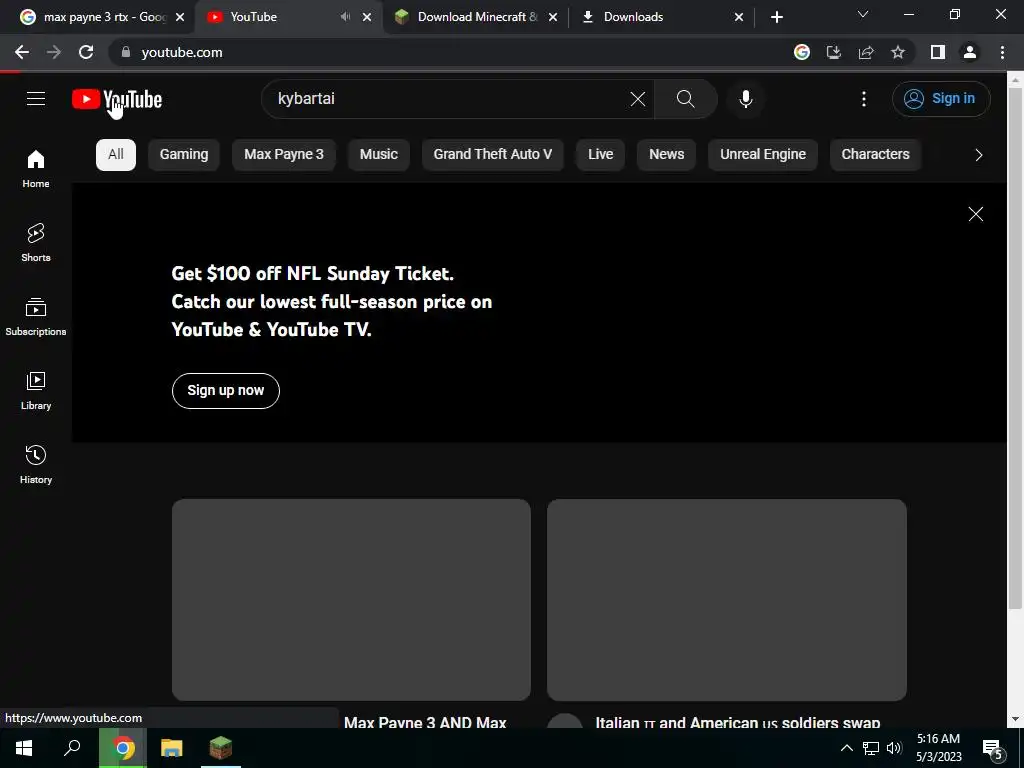Go back in browser
1024x768 pixels.
[22, 52]
